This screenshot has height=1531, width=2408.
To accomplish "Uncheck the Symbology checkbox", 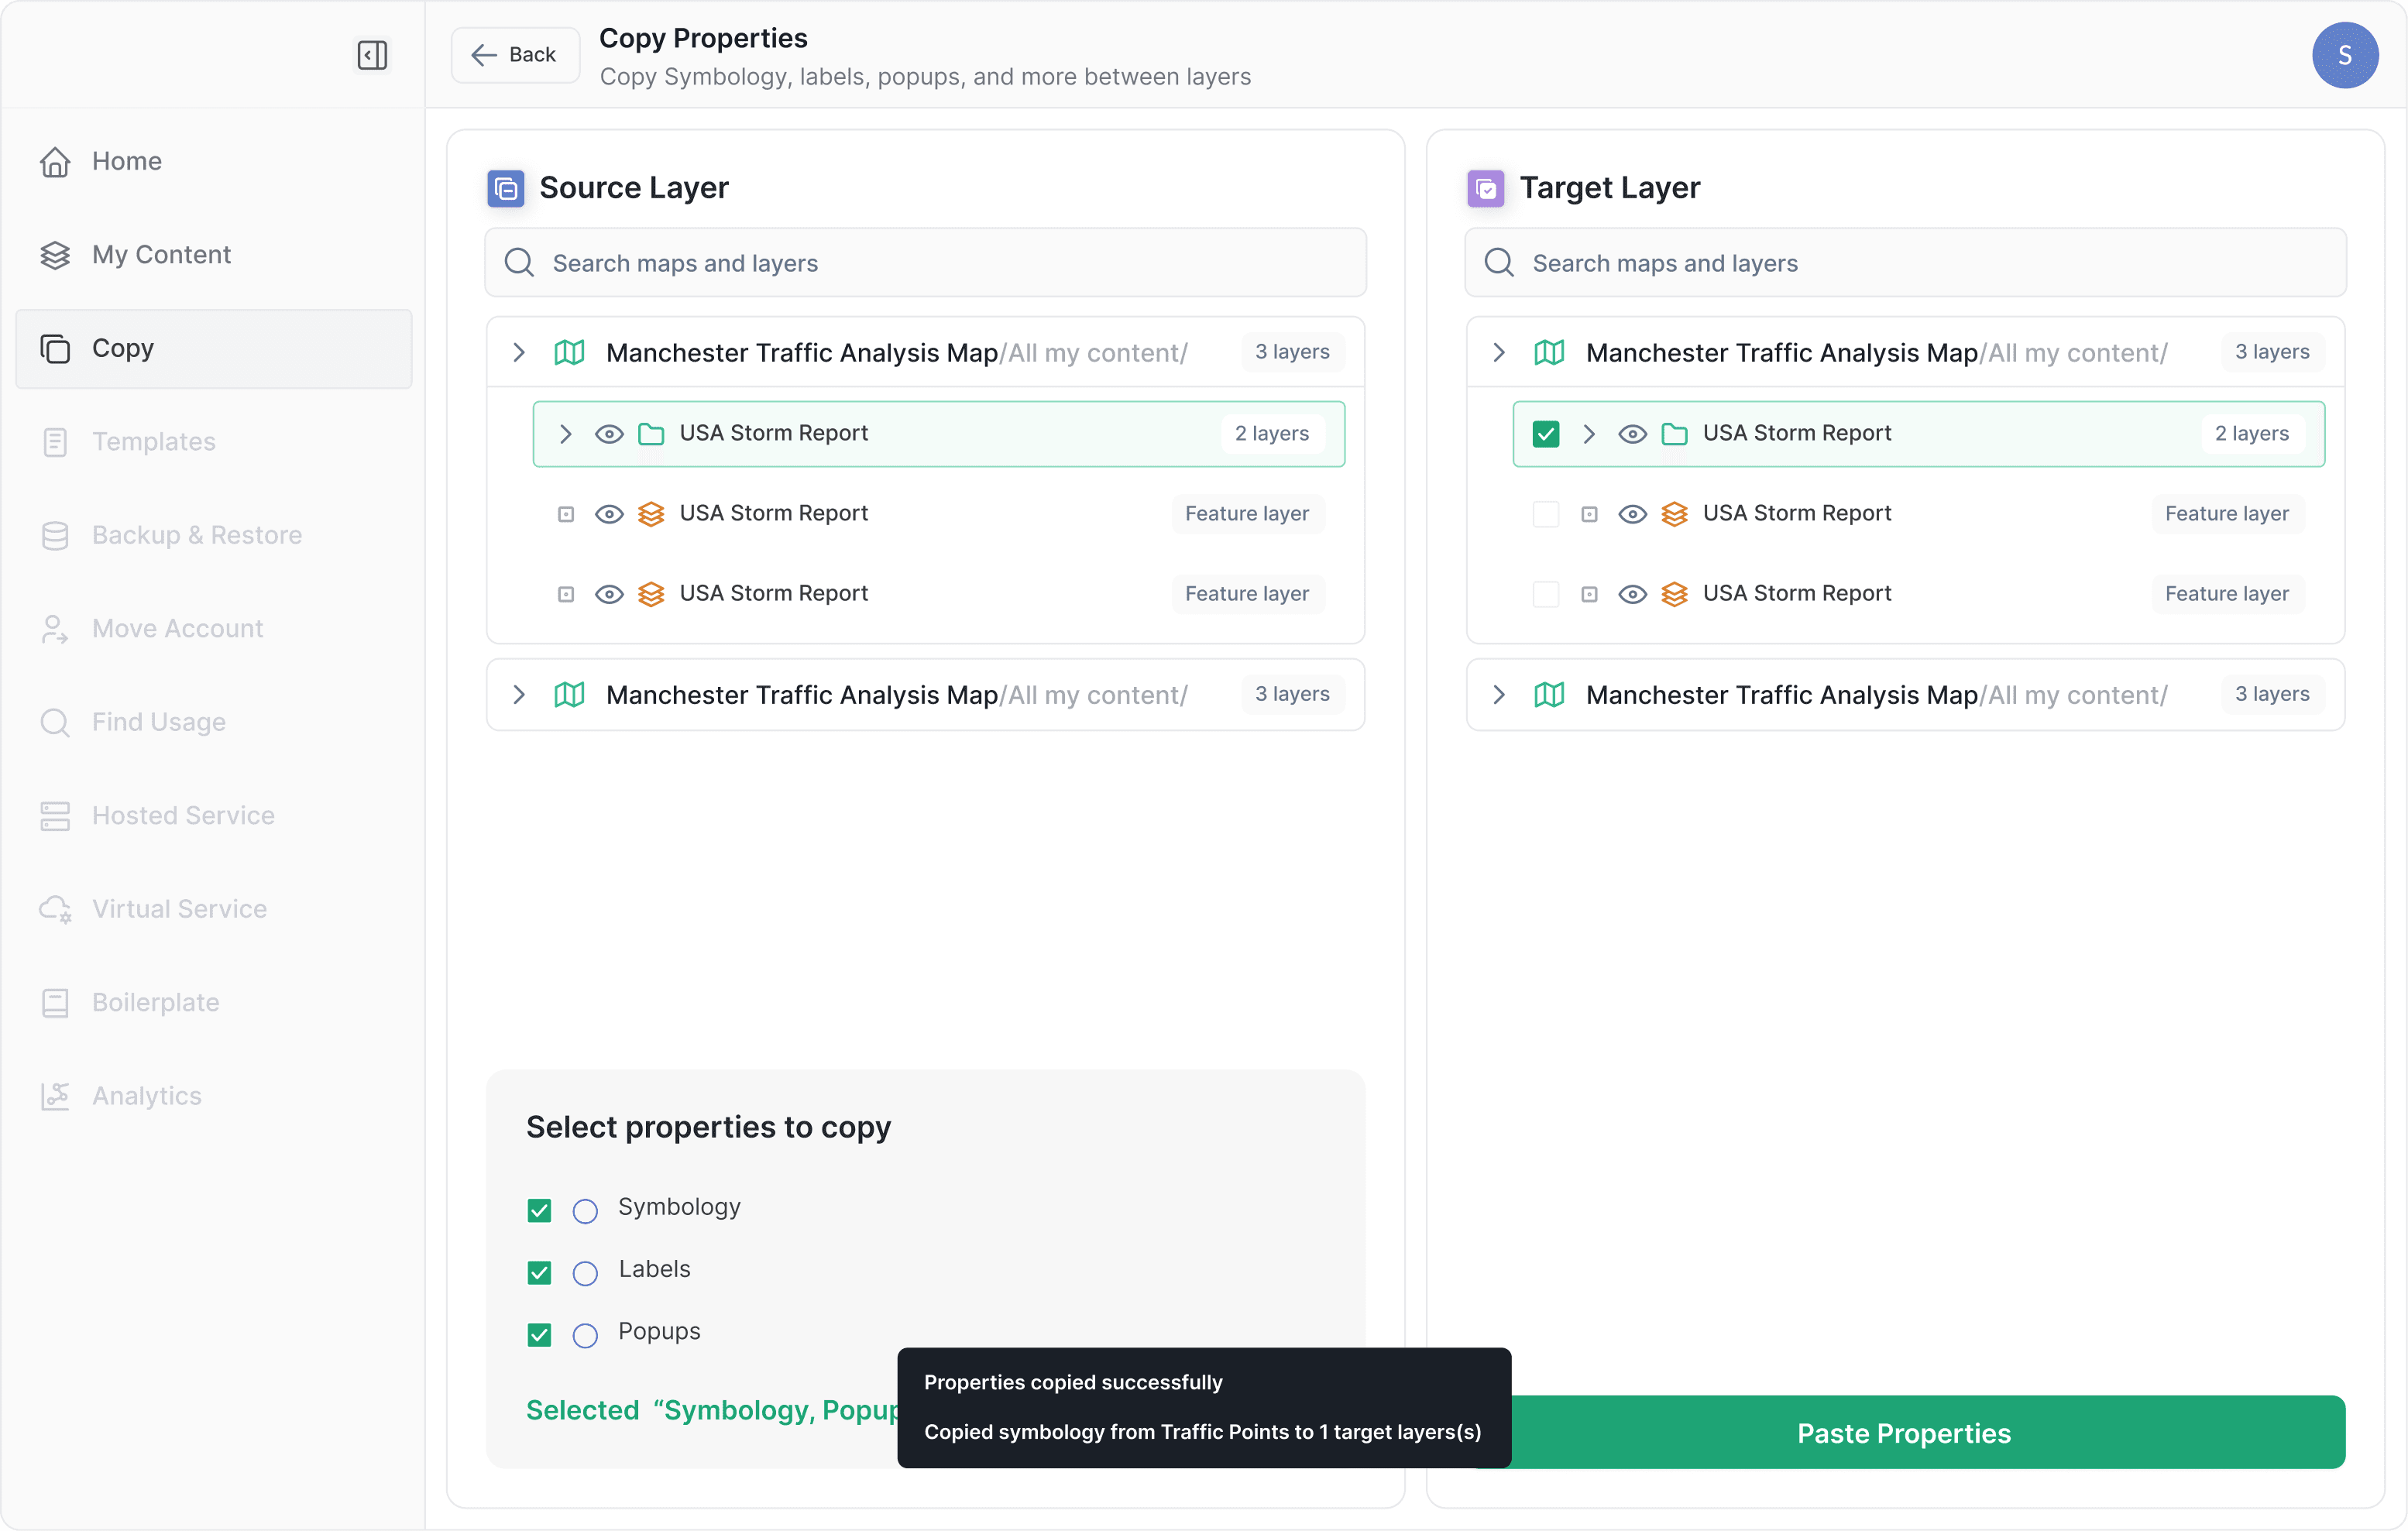I will [539, 1210].
